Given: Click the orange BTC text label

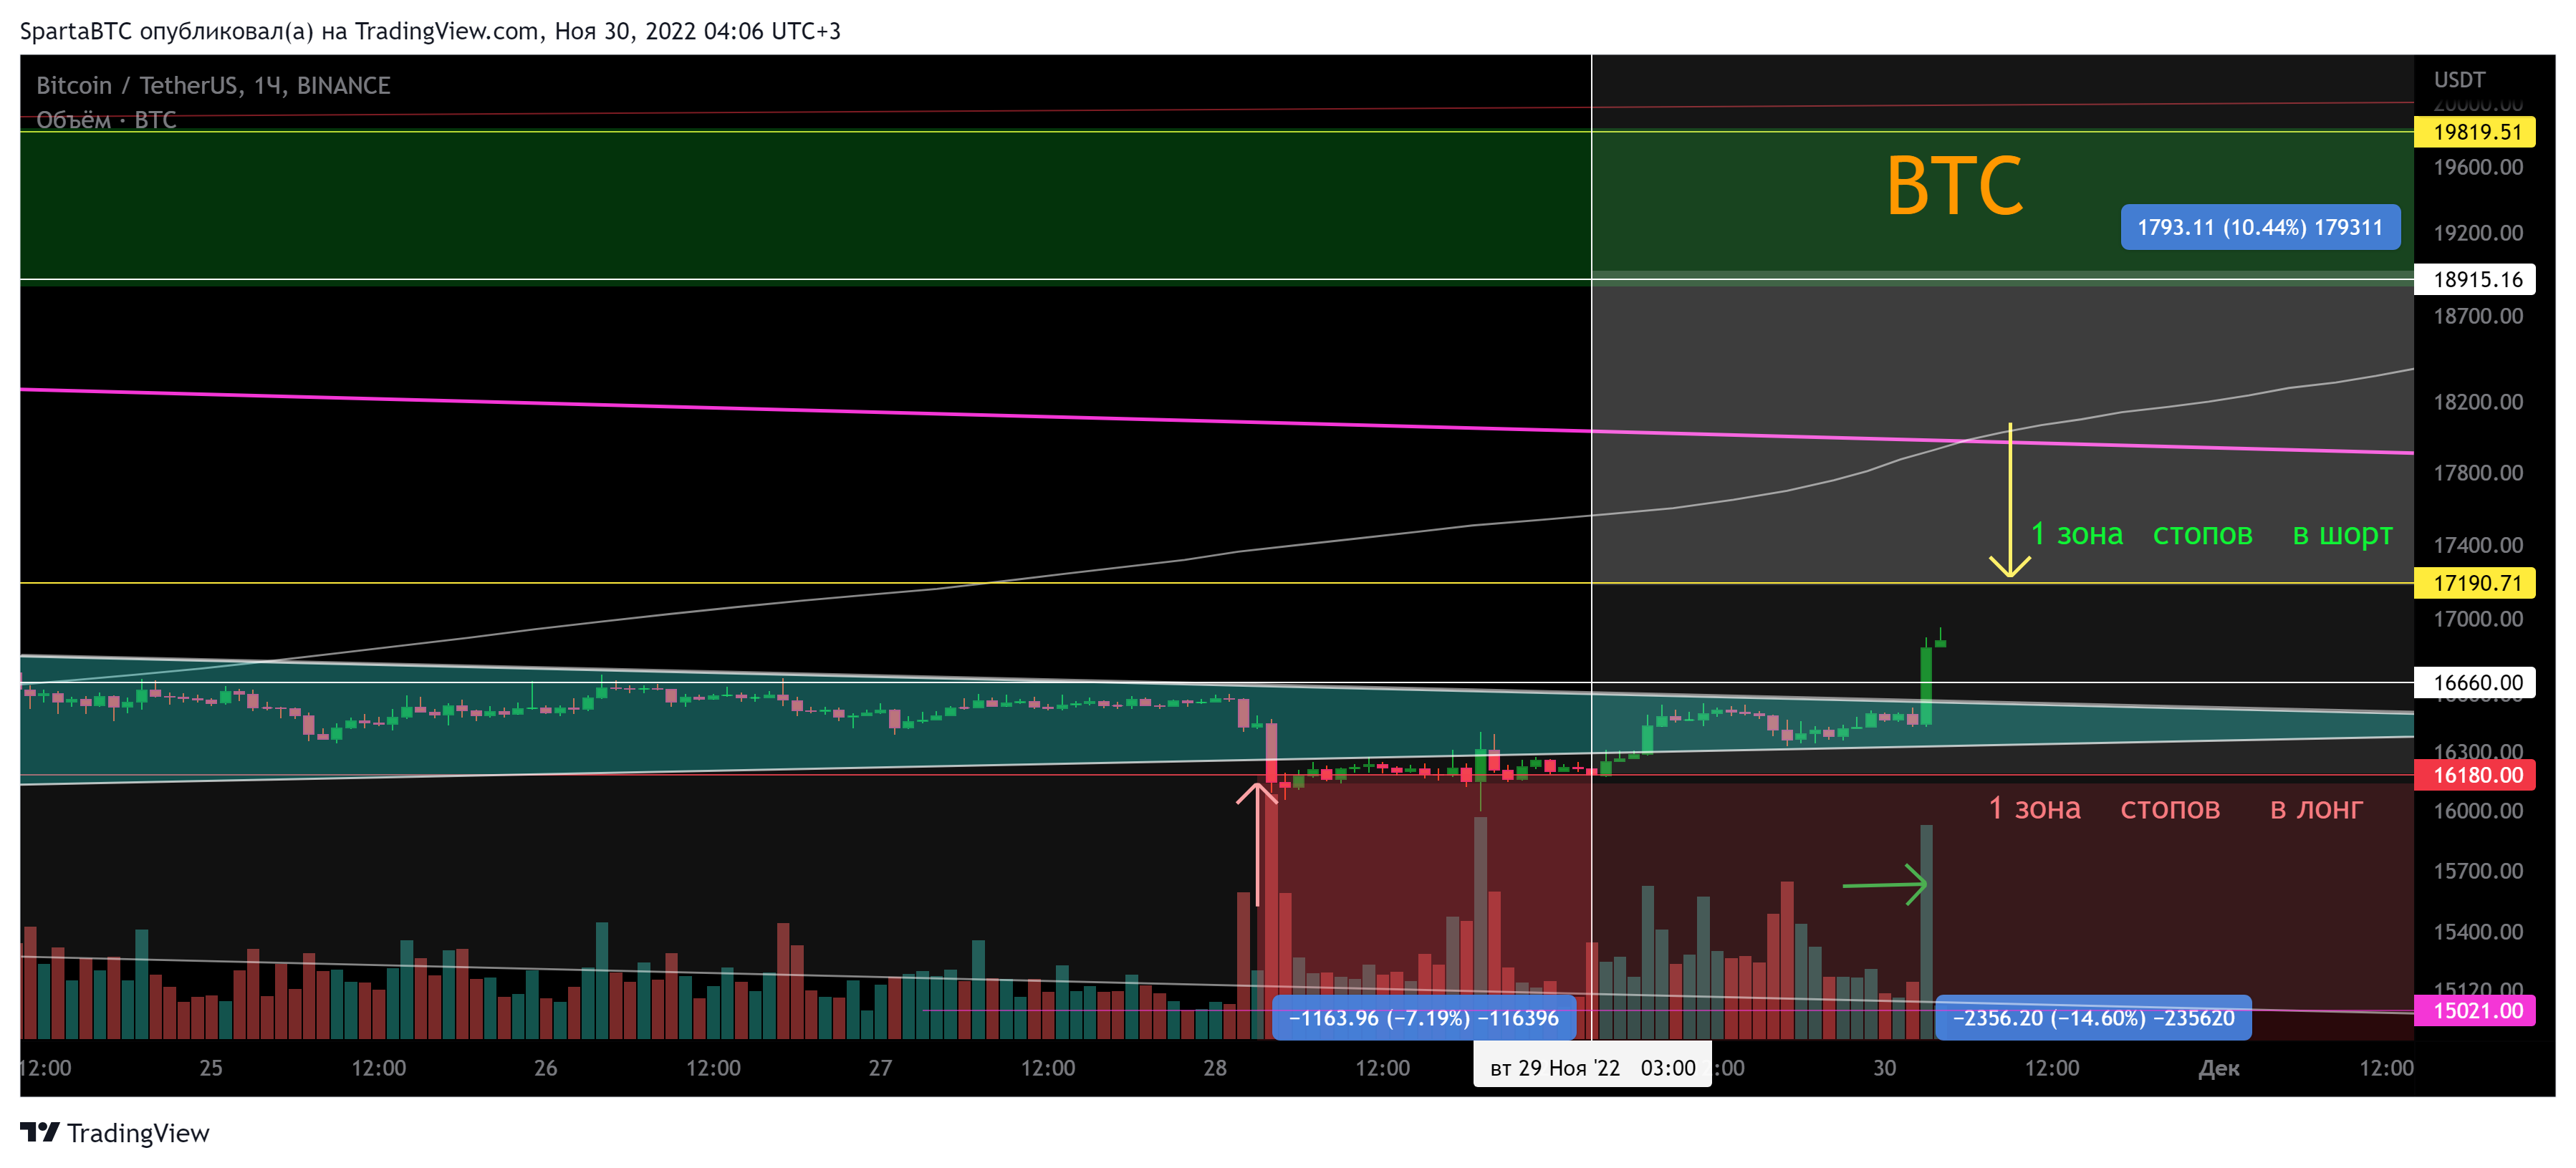Looking at the screenshot, I should [1954, 186].
